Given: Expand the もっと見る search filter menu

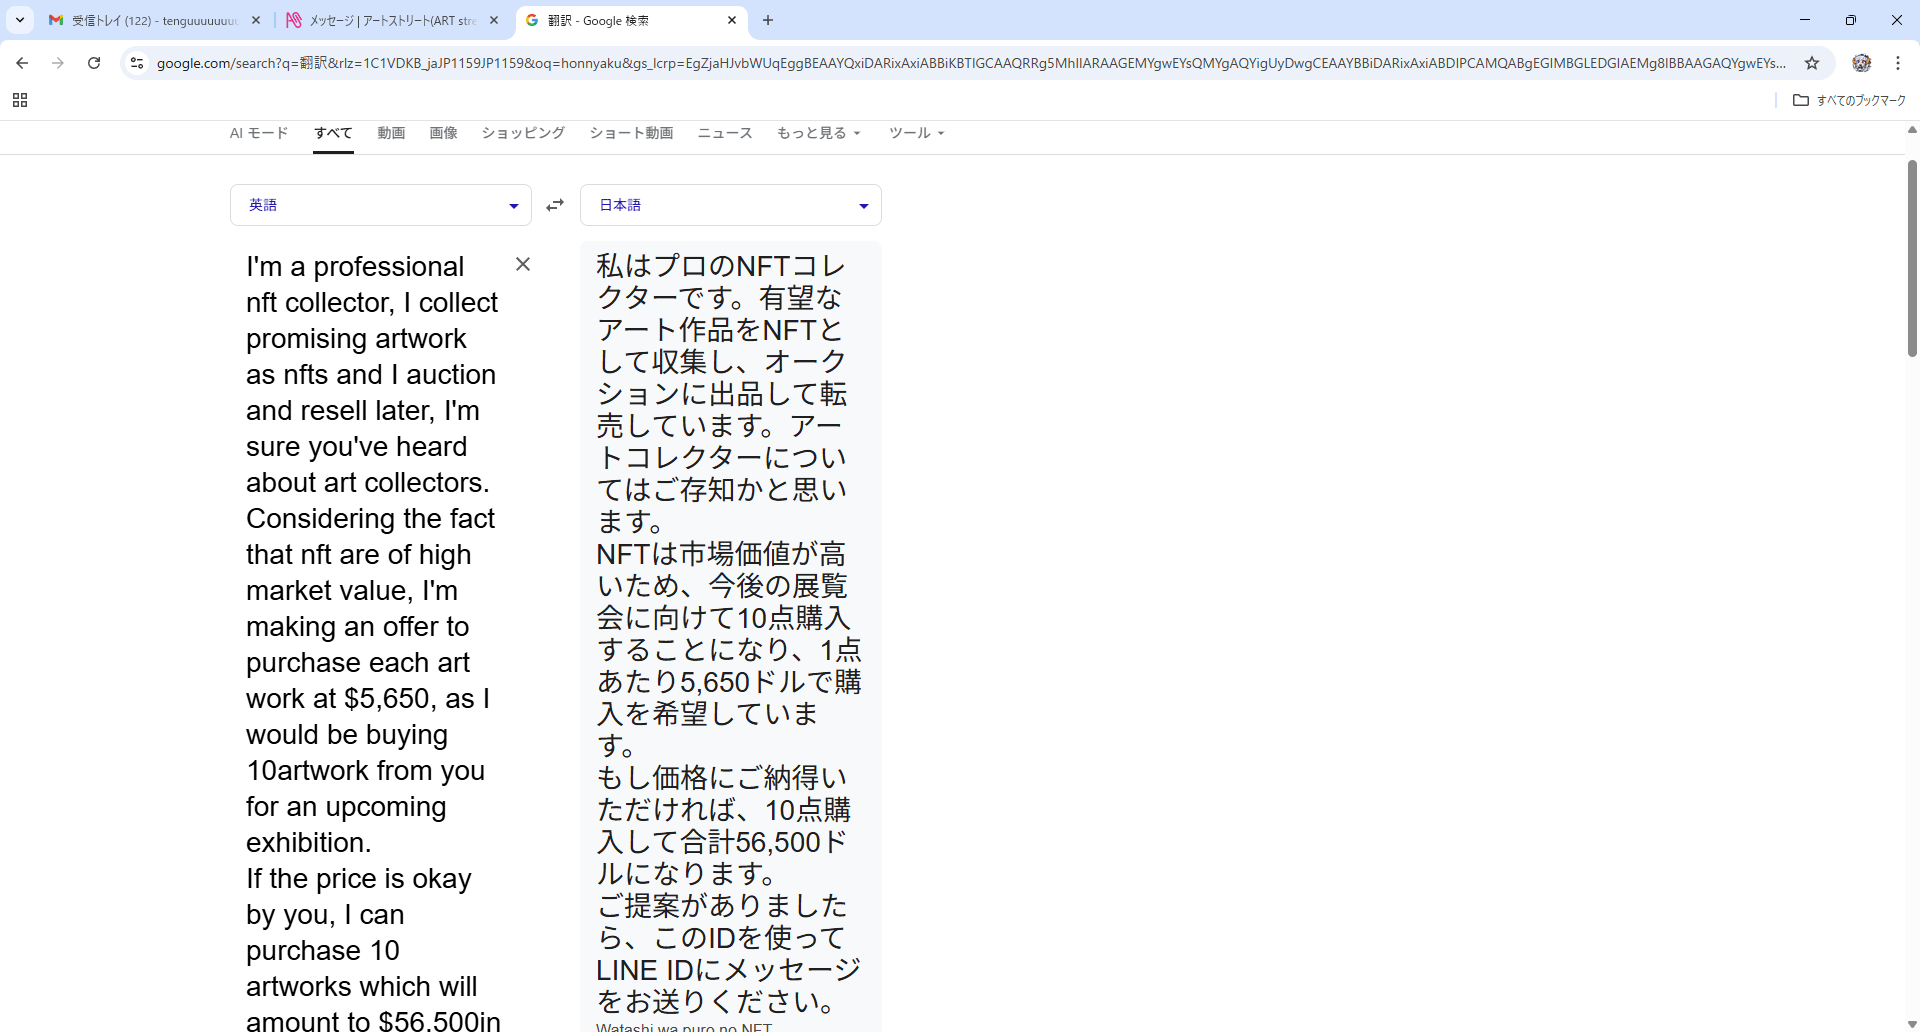Looking at the screenshot, I should pyautogui.click(x=818, y=133).
